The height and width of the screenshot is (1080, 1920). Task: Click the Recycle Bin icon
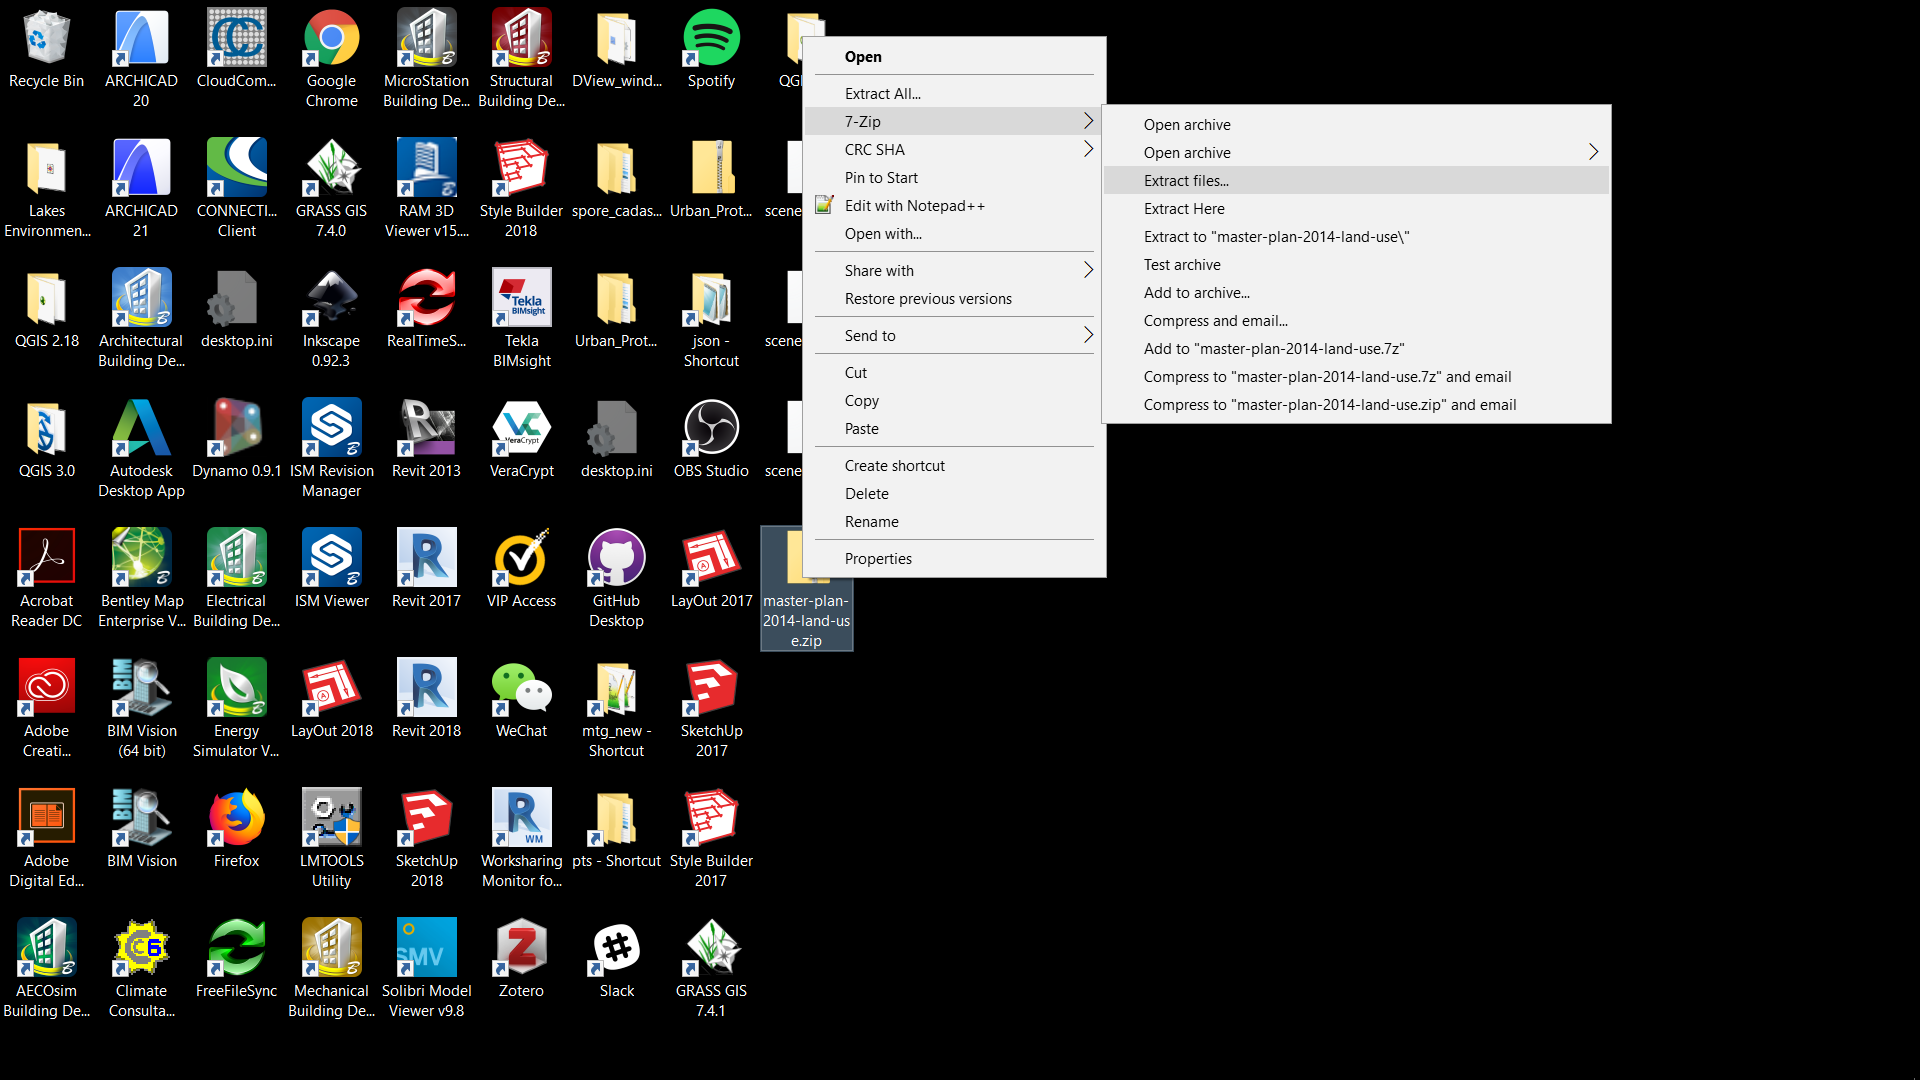46,41
